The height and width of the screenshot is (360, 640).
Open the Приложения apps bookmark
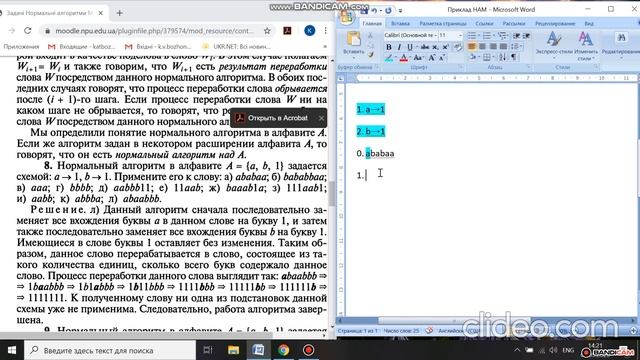pyautogui.click(x=21, y=47)
